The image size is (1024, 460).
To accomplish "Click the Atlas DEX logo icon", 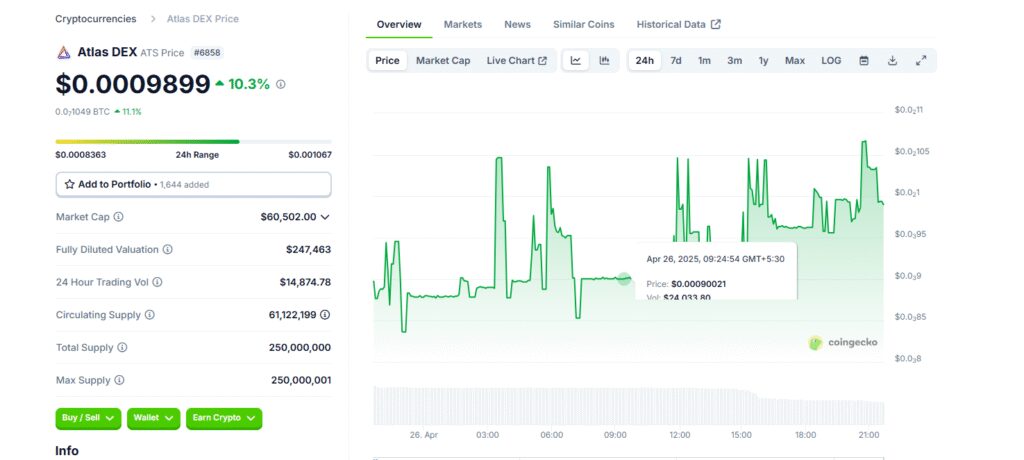I will coord(63,53).
